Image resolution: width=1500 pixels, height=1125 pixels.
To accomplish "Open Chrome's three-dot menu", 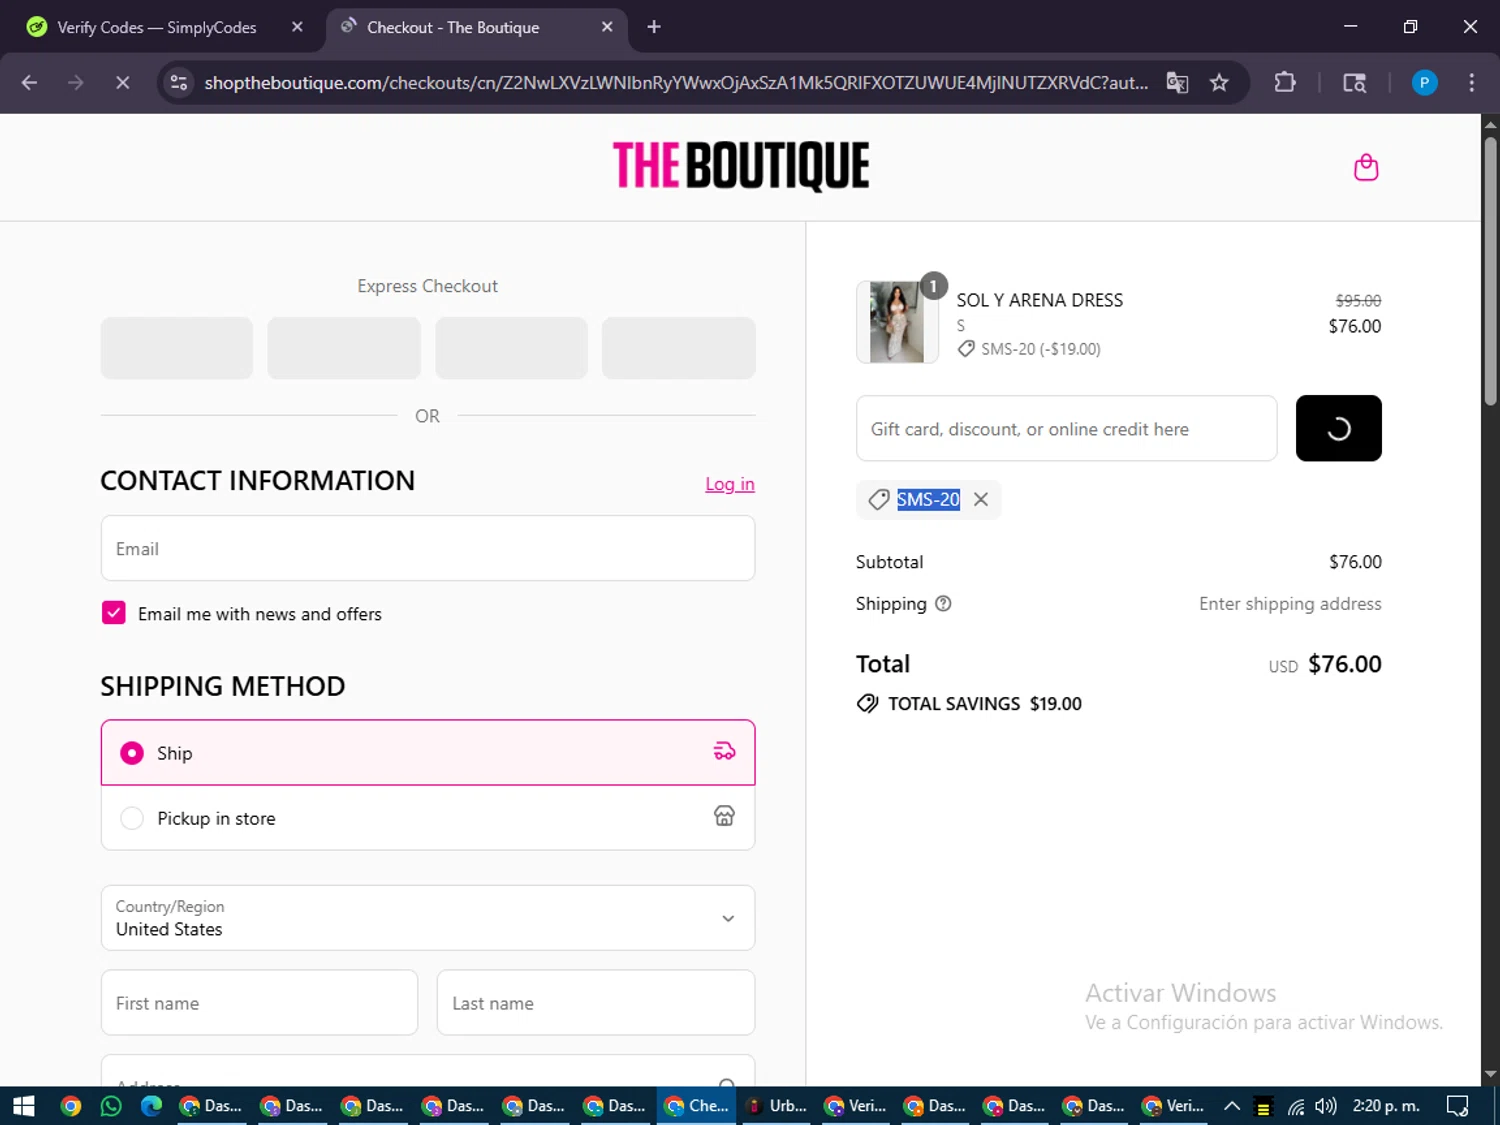I will click(1471, 83).
